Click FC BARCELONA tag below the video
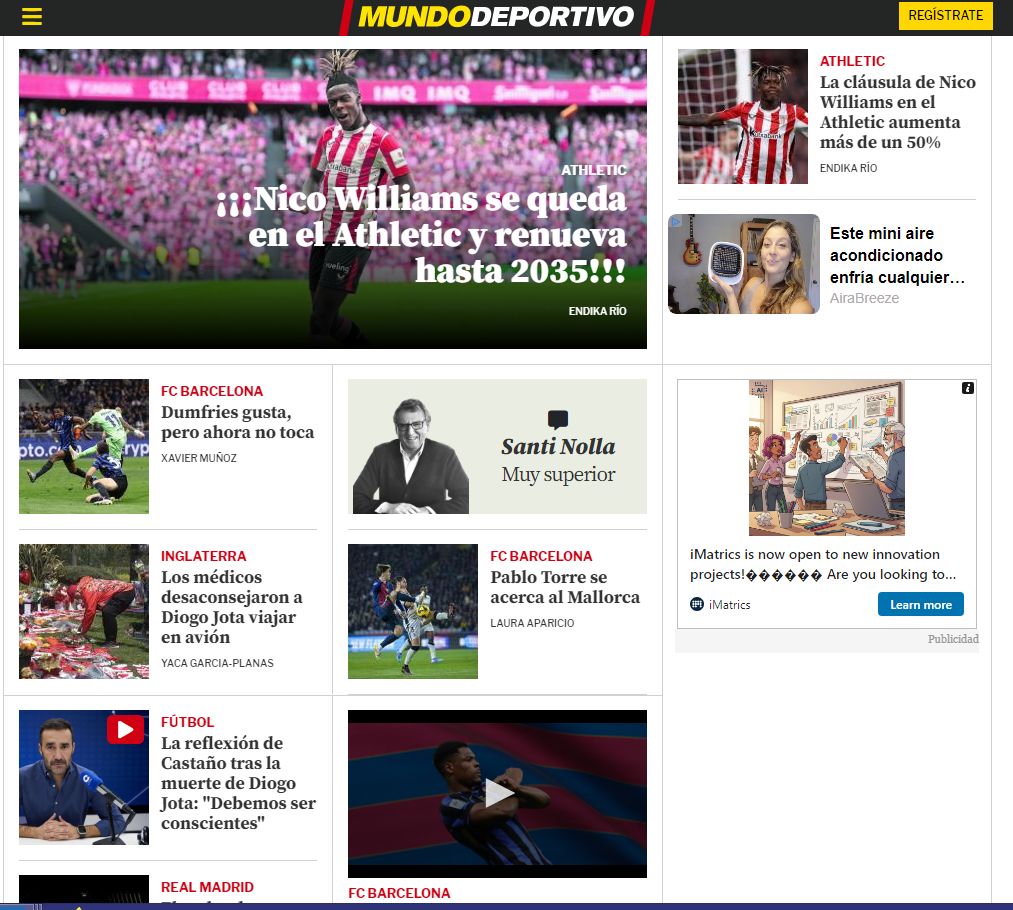Image resolution: width=1013 pixels, height=910 pixels. tap(399, 893)
